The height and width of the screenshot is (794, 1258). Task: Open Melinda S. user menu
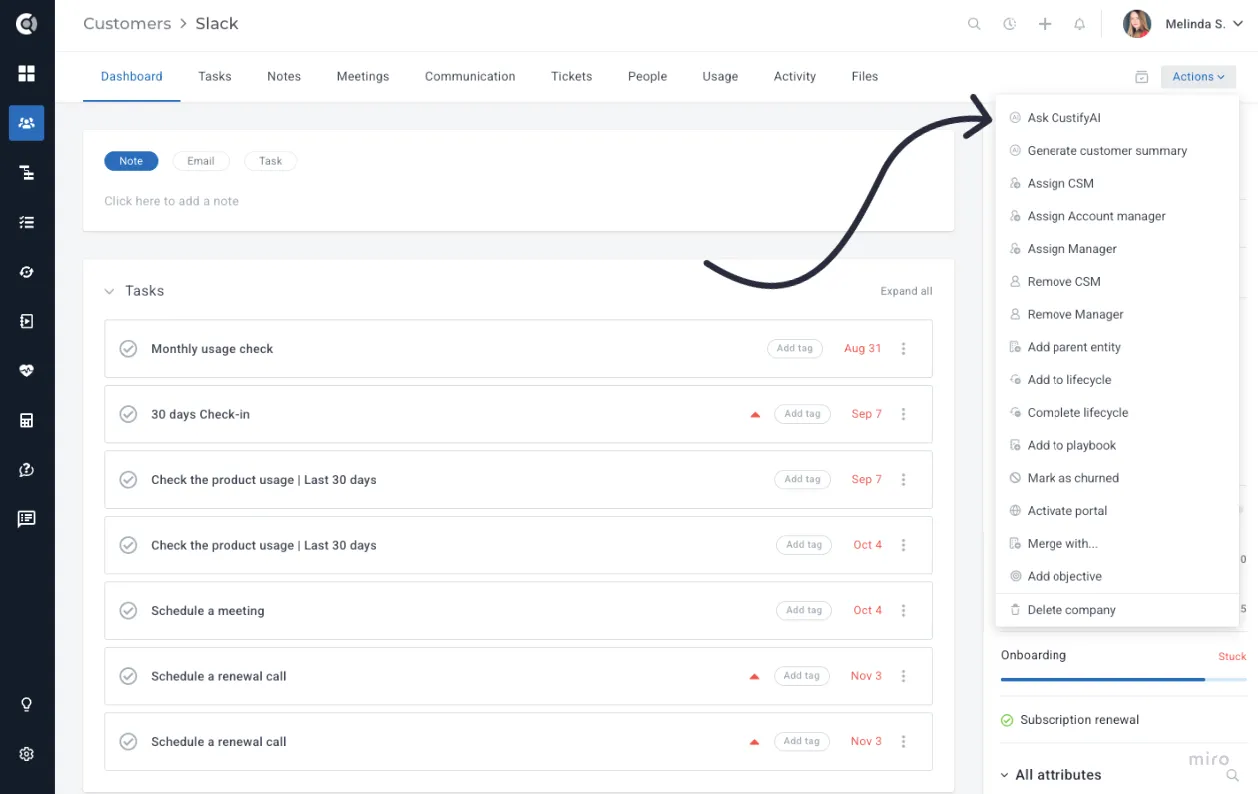[1204, 24]
